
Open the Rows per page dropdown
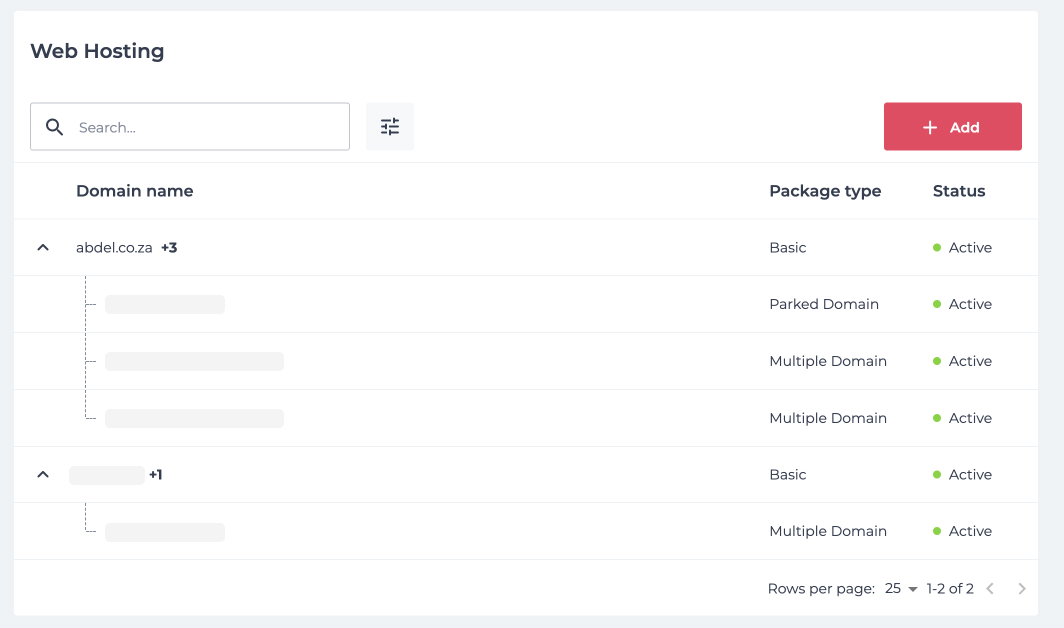[x=901, y=589]
